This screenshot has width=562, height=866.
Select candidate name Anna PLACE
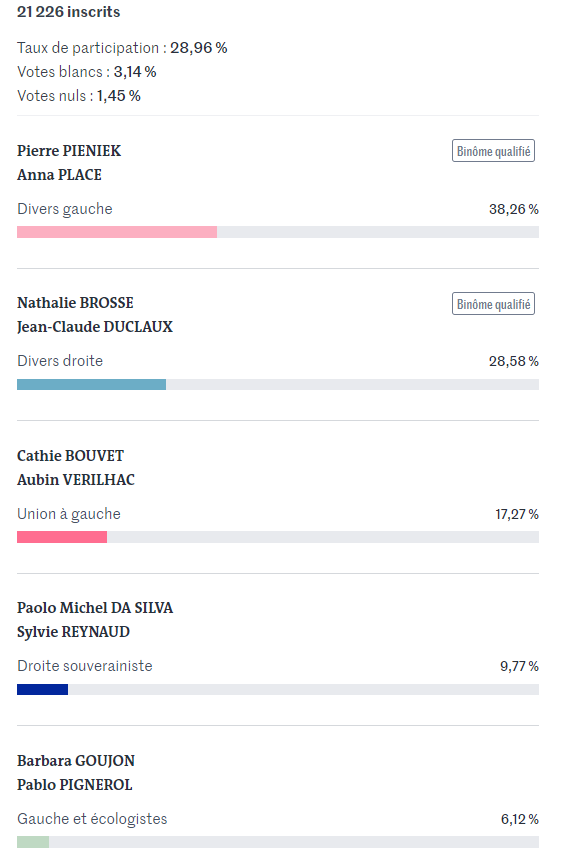point(60,175)
